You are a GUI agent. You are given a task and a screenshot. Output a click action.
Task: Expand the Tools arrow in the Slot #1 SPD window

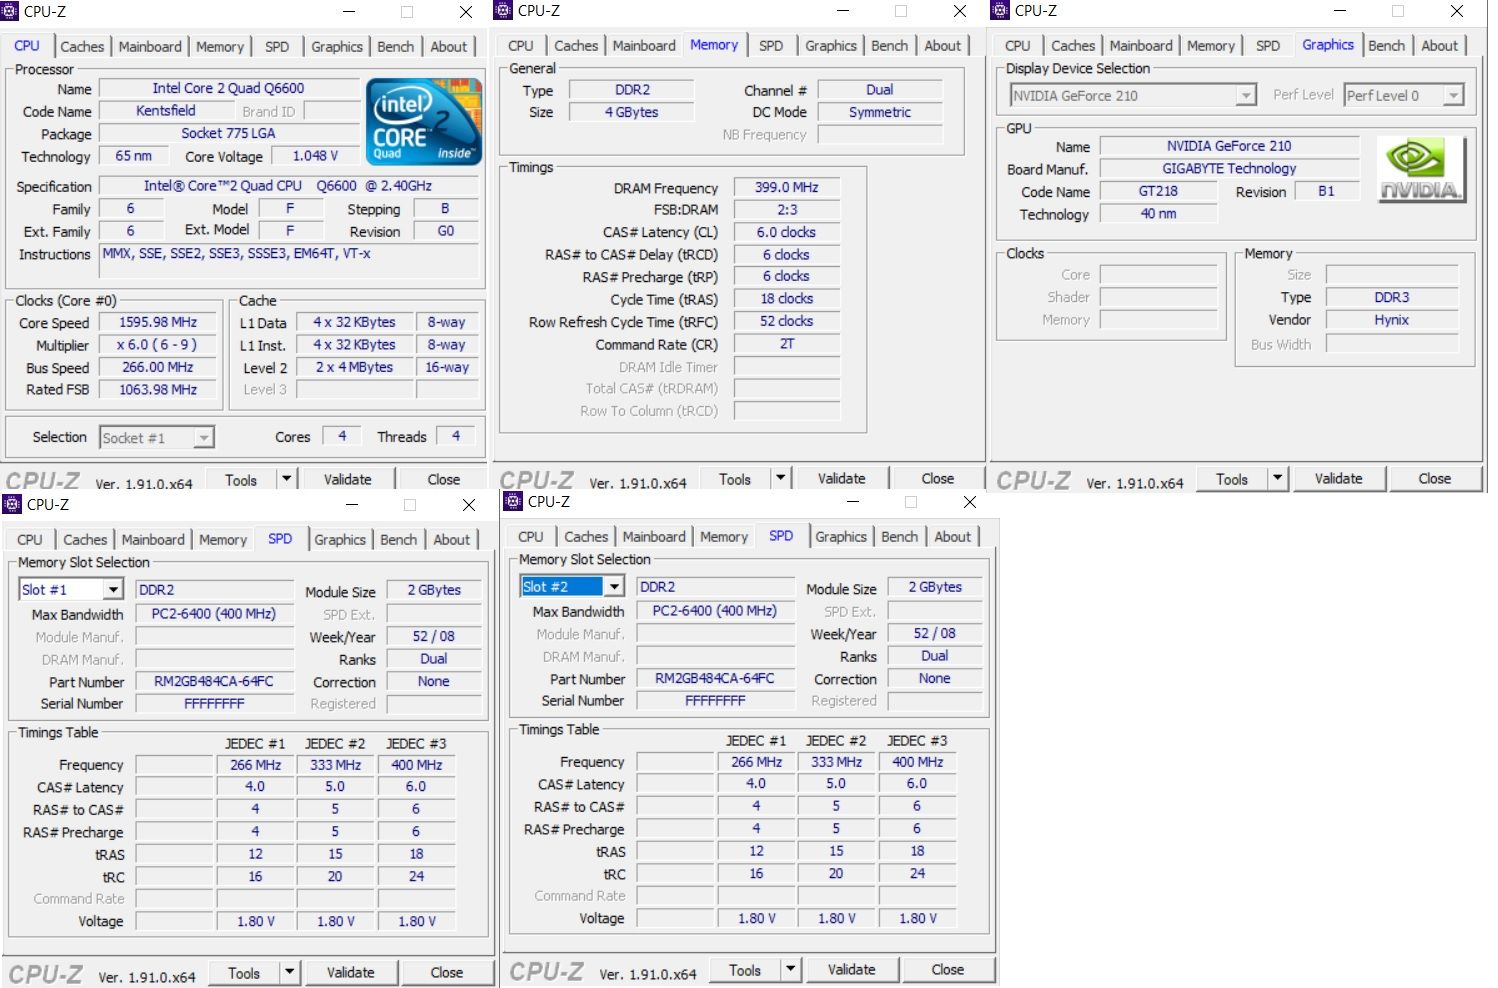click(289, 972)
